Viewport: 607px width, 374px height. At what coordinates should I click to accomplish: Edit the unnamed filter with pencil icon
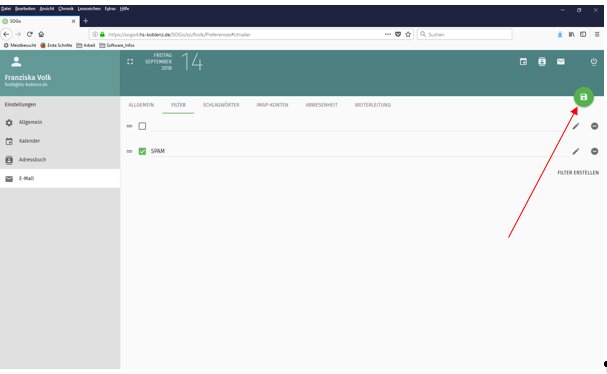tap(576, 126)
